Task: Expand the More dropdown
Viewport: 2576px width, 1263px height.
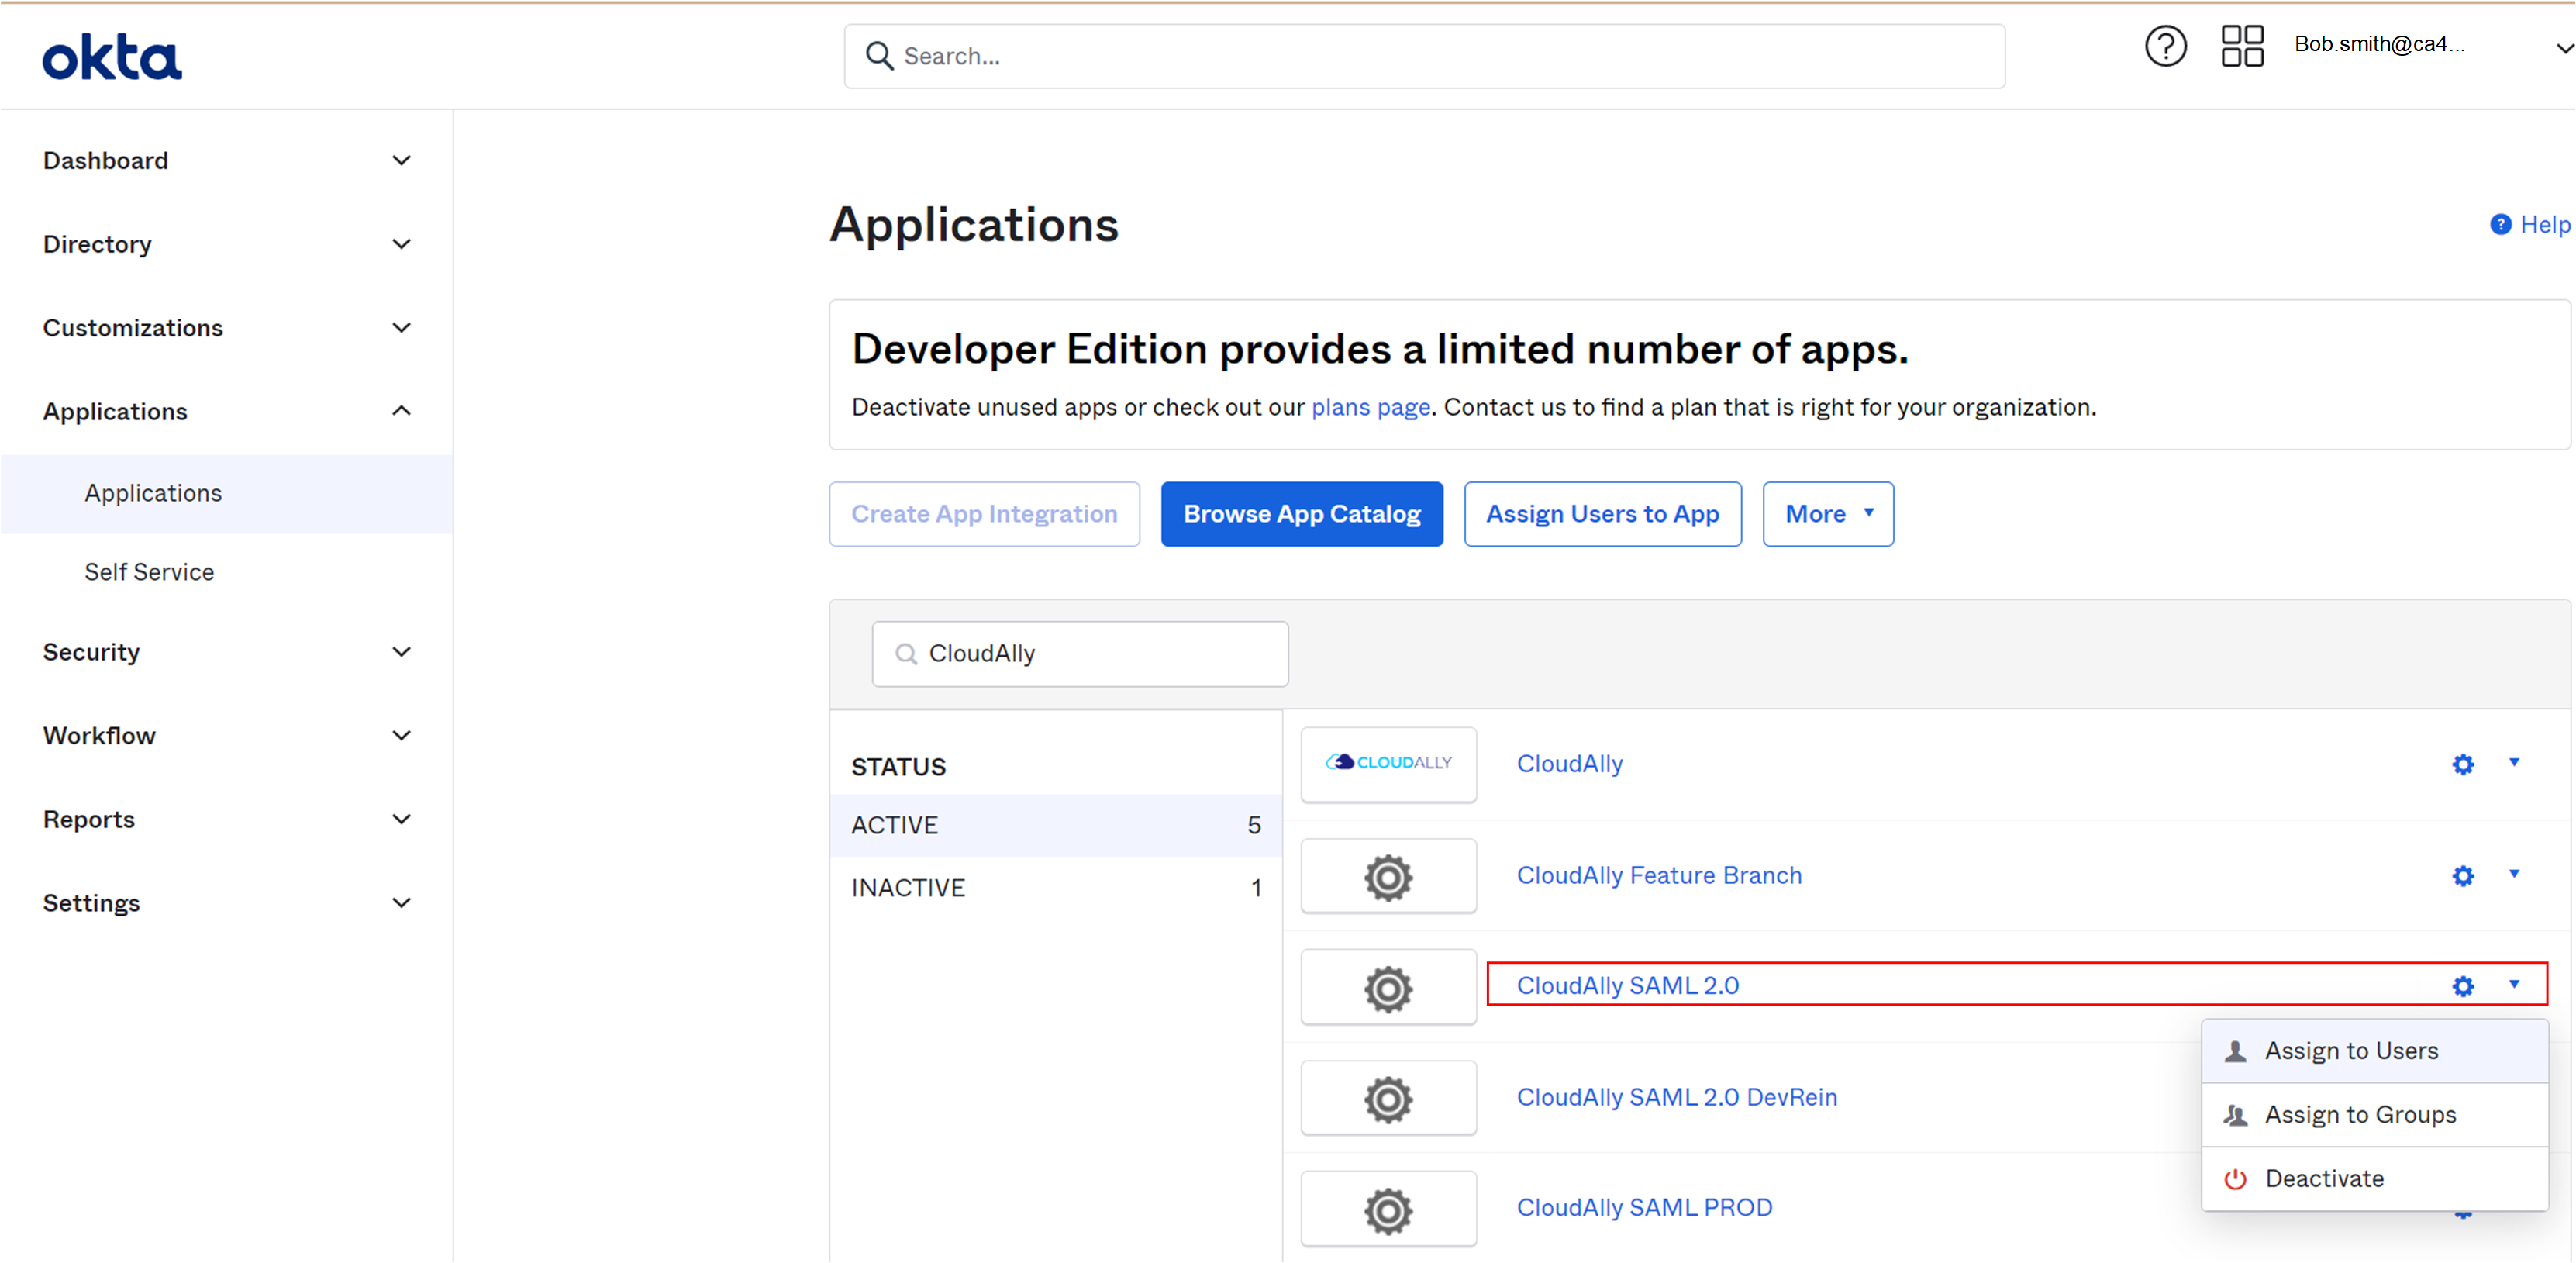Action: click(x=1827, y=513)
